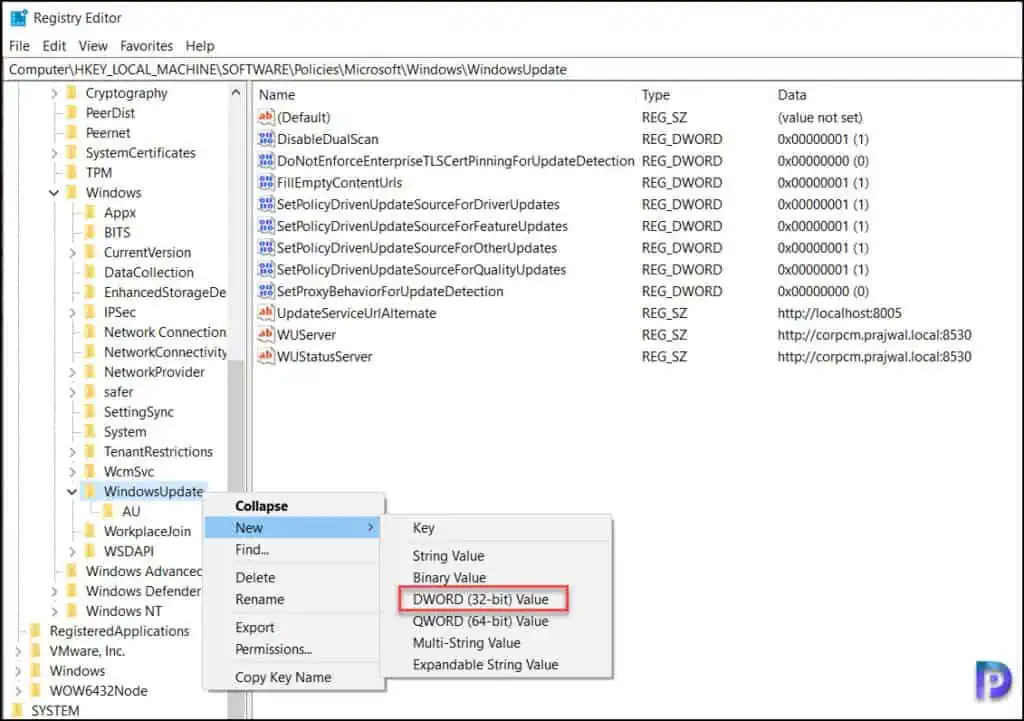Click the WUStatusServer string value icon
Screen dimensions: 1024x721
point(266,356)
